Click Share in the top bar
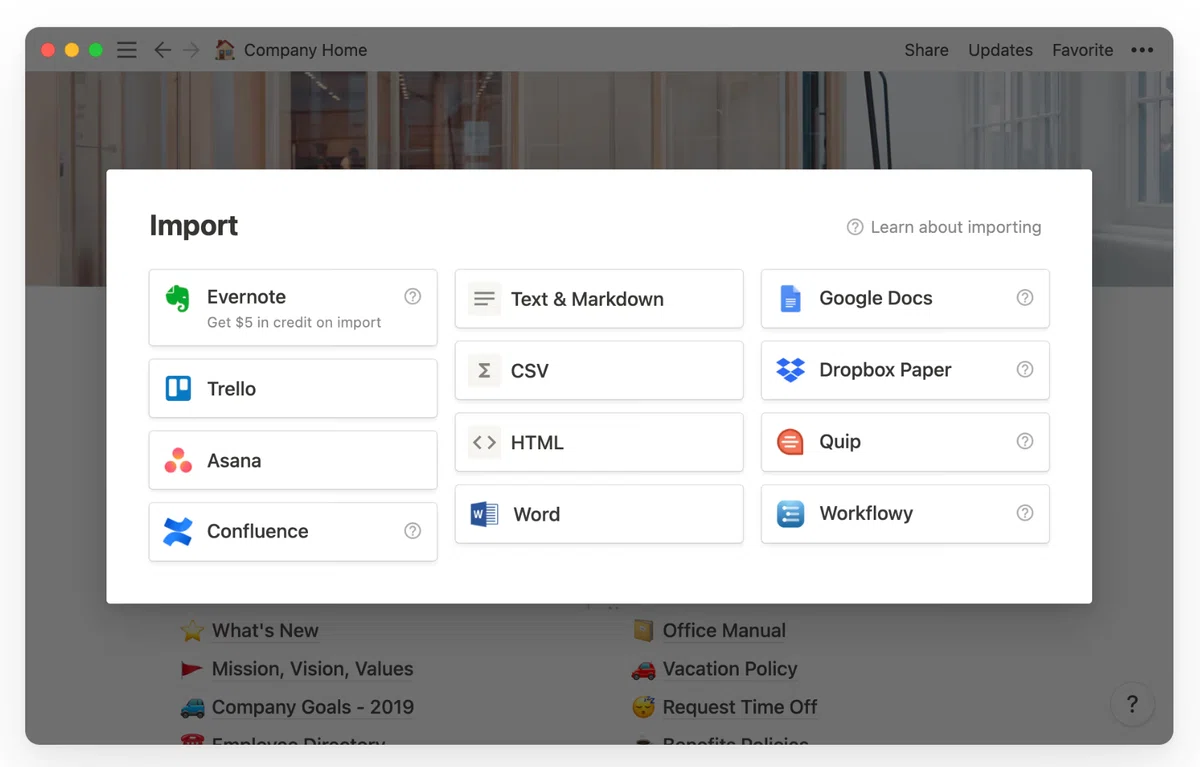The width and height of the screenshot is (1200, 767). (x=926, y=50)
